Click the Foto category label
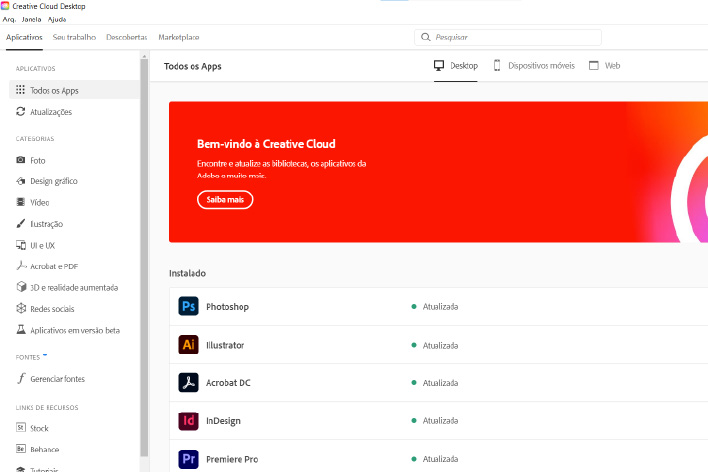Image resolution: width=708 pixels, height=472 pixels. tap(37, 160)
